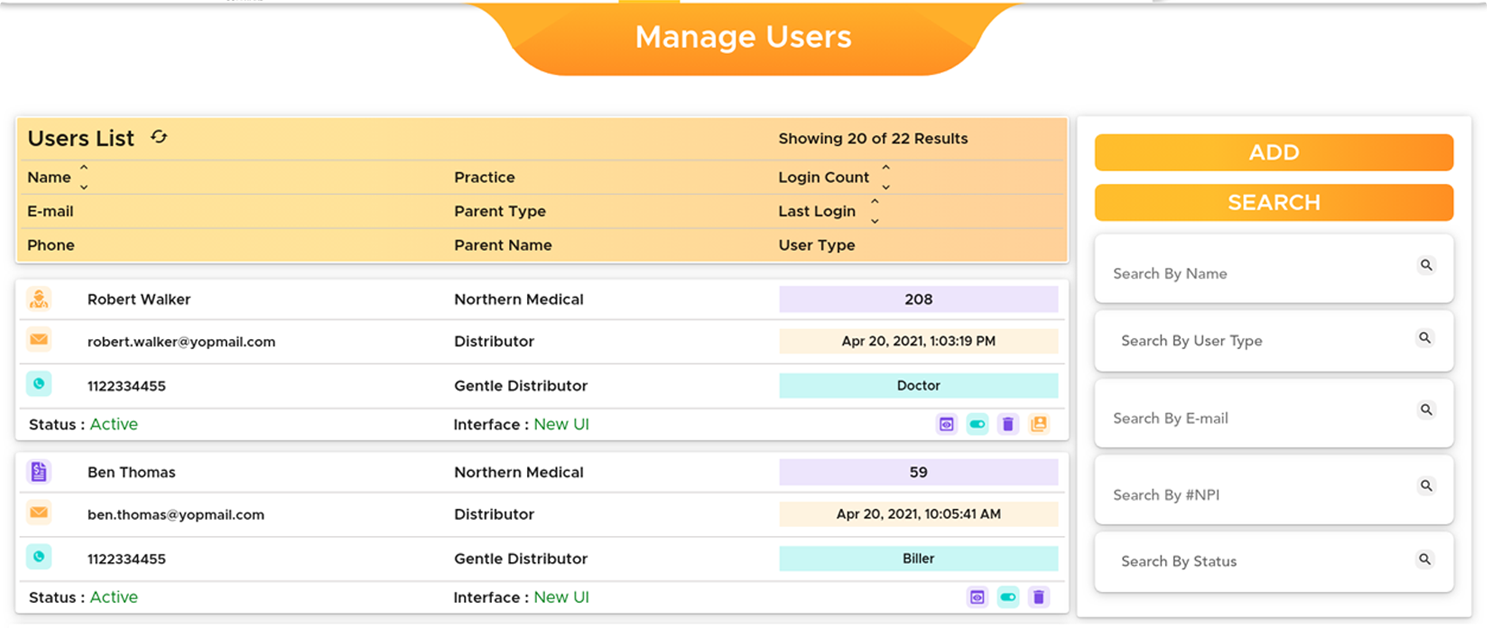Toggle Robert Walker's active status switch

click(x=977, y=424)
